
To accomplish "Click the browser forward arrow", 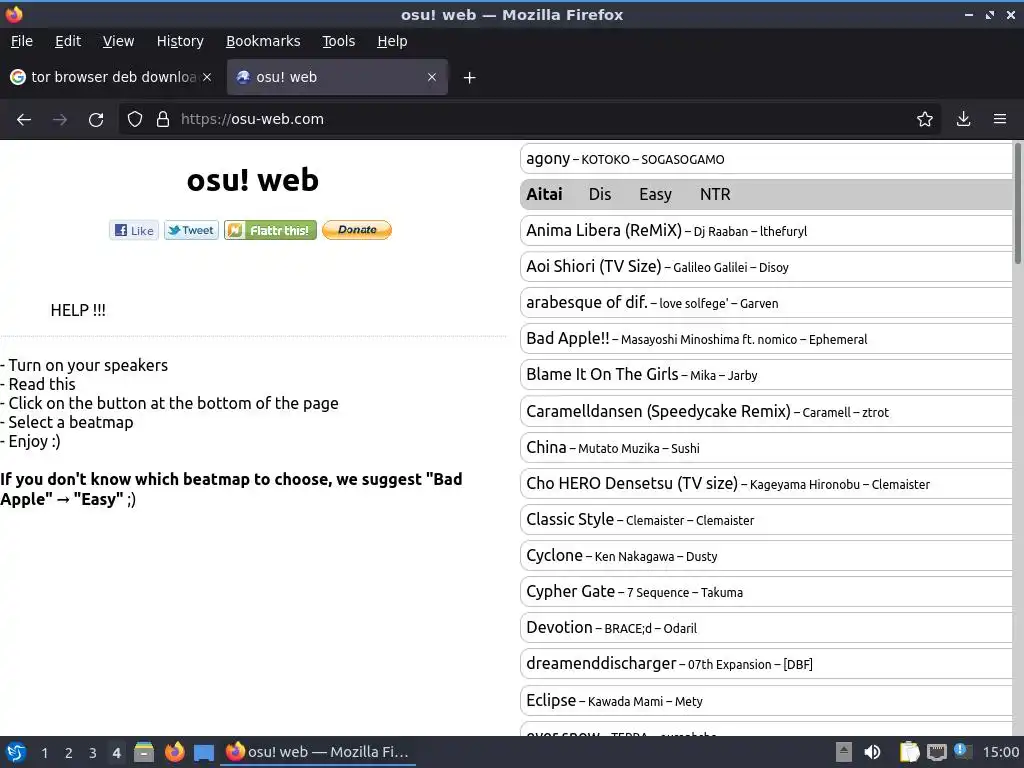I will coord(60,120).
